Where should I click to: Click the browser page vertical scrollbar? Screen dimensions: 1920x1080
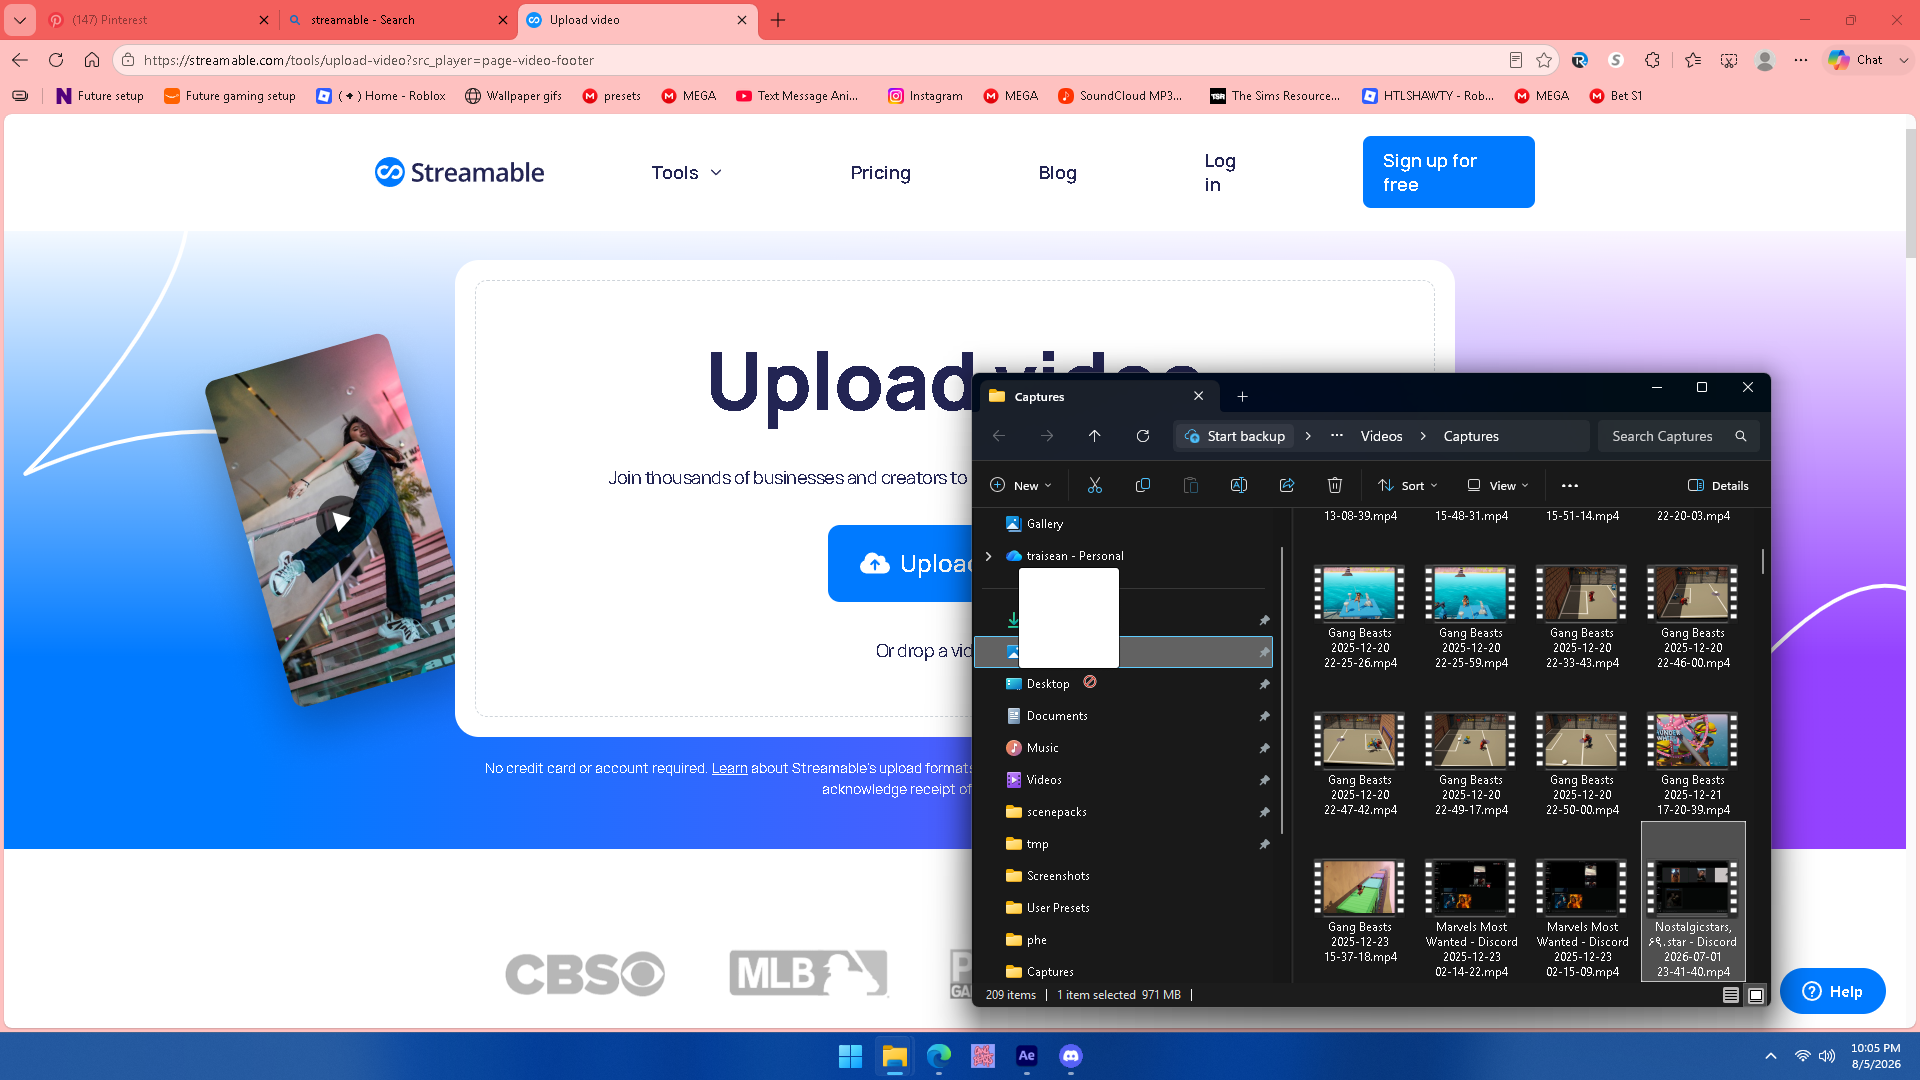1911,194
